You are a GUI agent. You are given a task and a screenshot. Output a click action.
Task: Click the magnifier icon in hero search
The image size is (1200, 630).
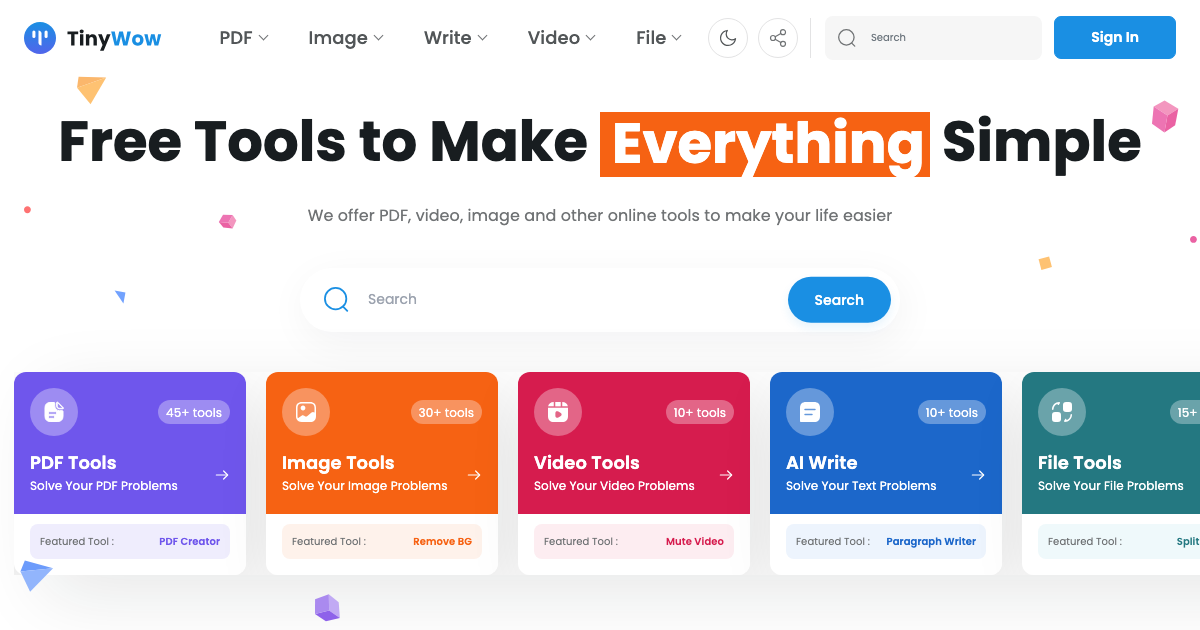point(337,299)
